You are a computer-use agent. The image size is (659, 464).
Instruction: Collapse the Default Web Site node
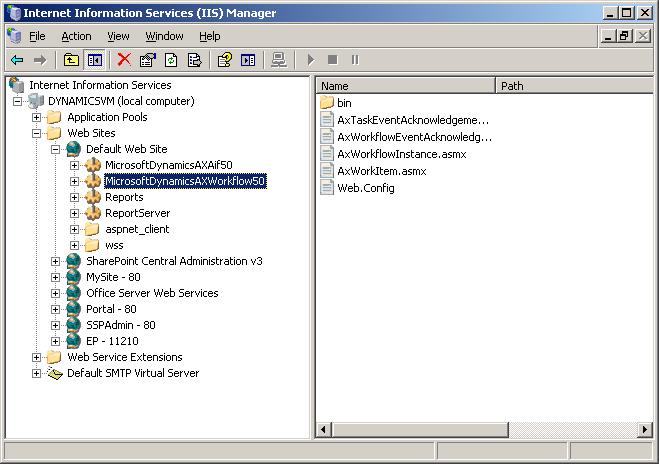(x=55, y=149)
